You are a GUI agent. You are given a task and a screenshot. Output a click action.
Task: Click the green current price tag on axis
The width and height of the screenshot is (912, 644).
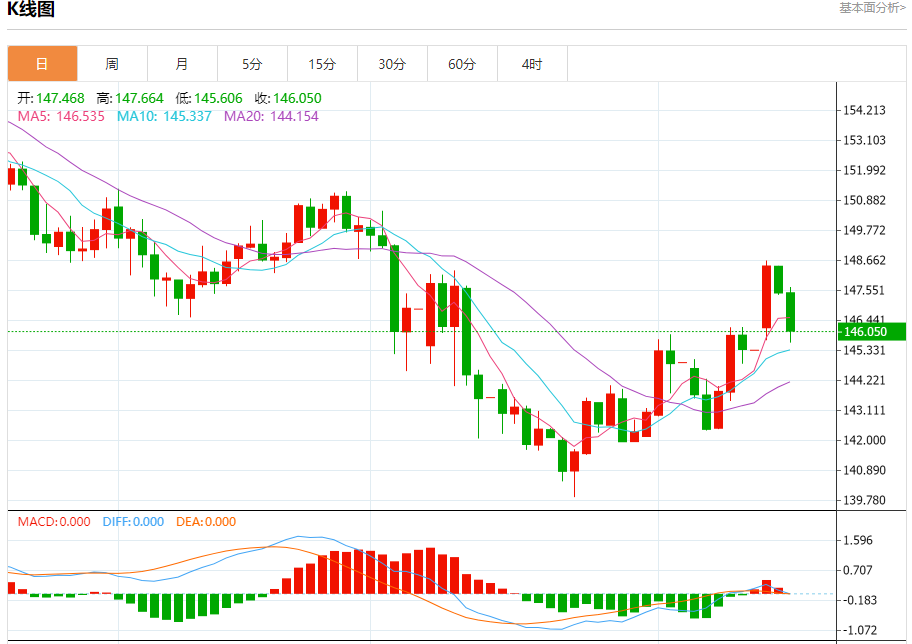point(871,332)
